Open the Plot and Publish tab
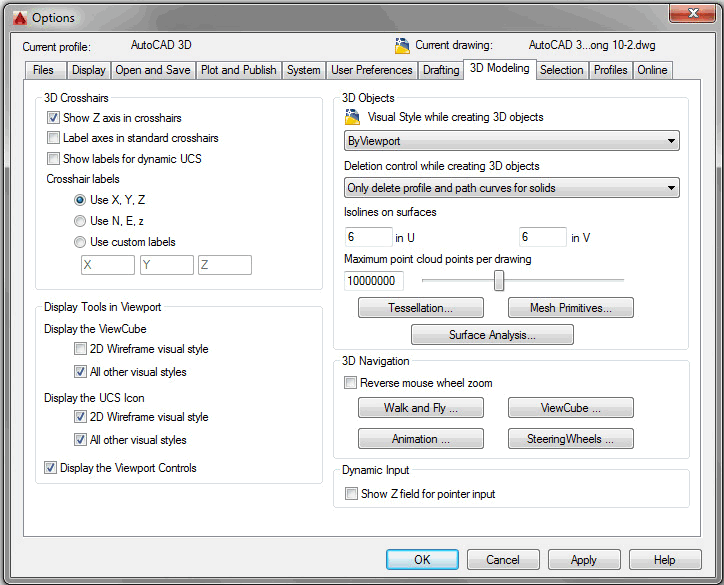The image size is (724, 585). 238,70
